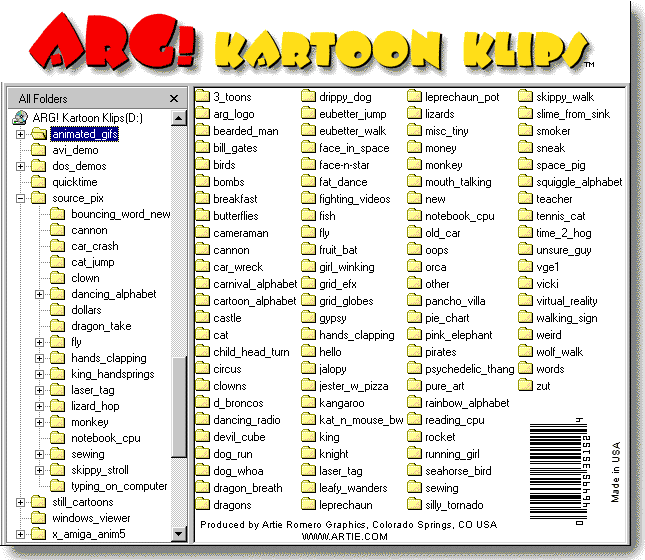645x560 pixels.
Task: Click the zut folder icon
Action: coord(525,386)
